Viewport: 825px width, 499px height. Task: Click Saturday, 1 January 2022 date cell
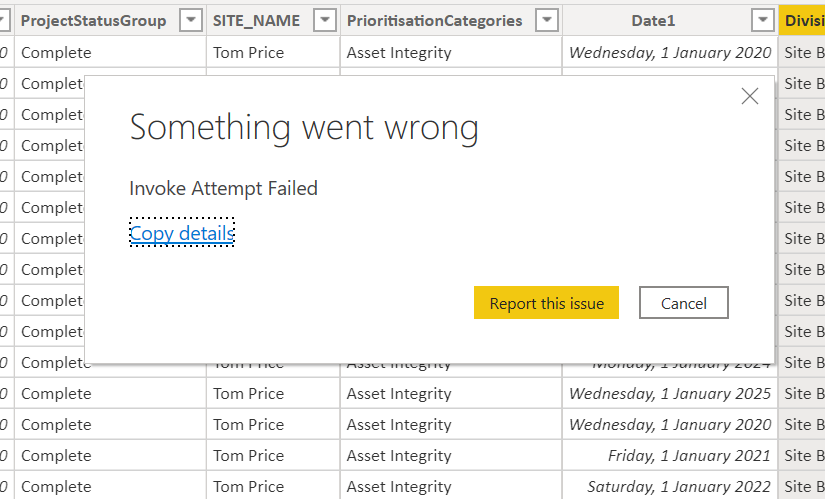[670, 486]
